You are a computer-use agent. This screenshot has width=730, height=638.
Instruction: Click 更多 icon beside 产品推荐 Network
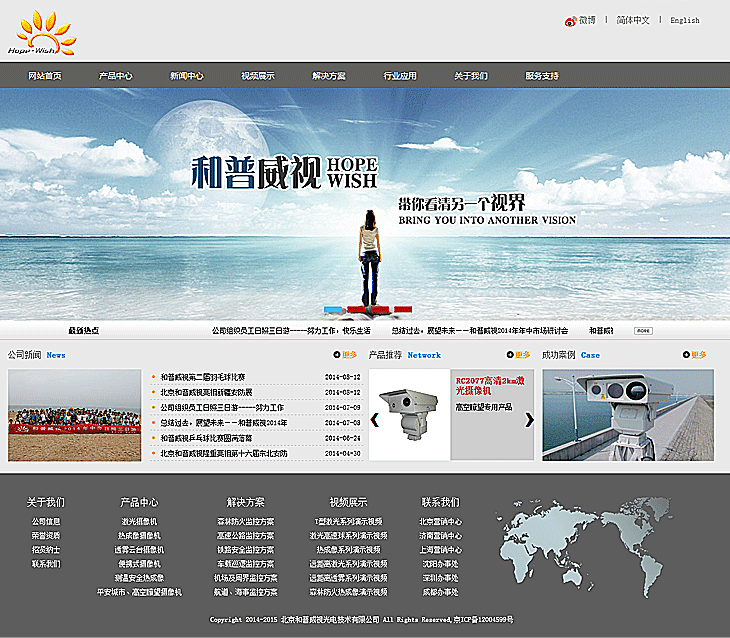click(x=518, y=355)
